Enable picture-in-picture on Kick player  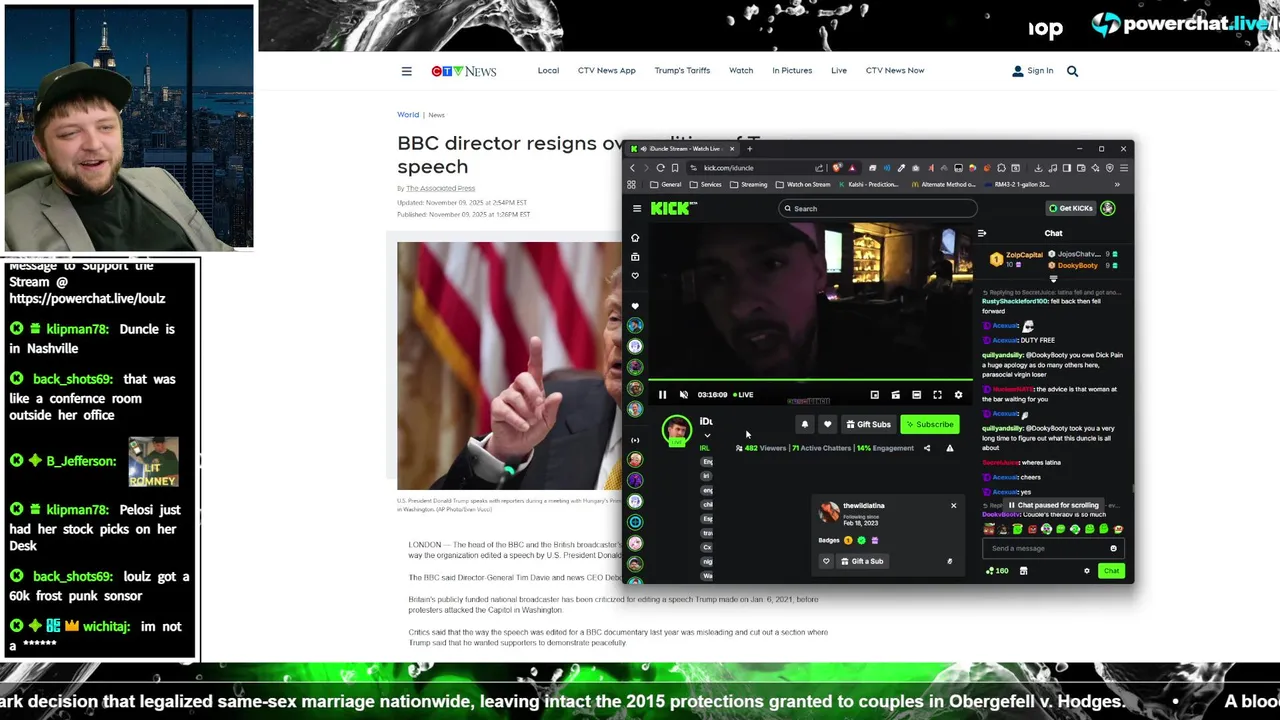click(x=874, y=395)
